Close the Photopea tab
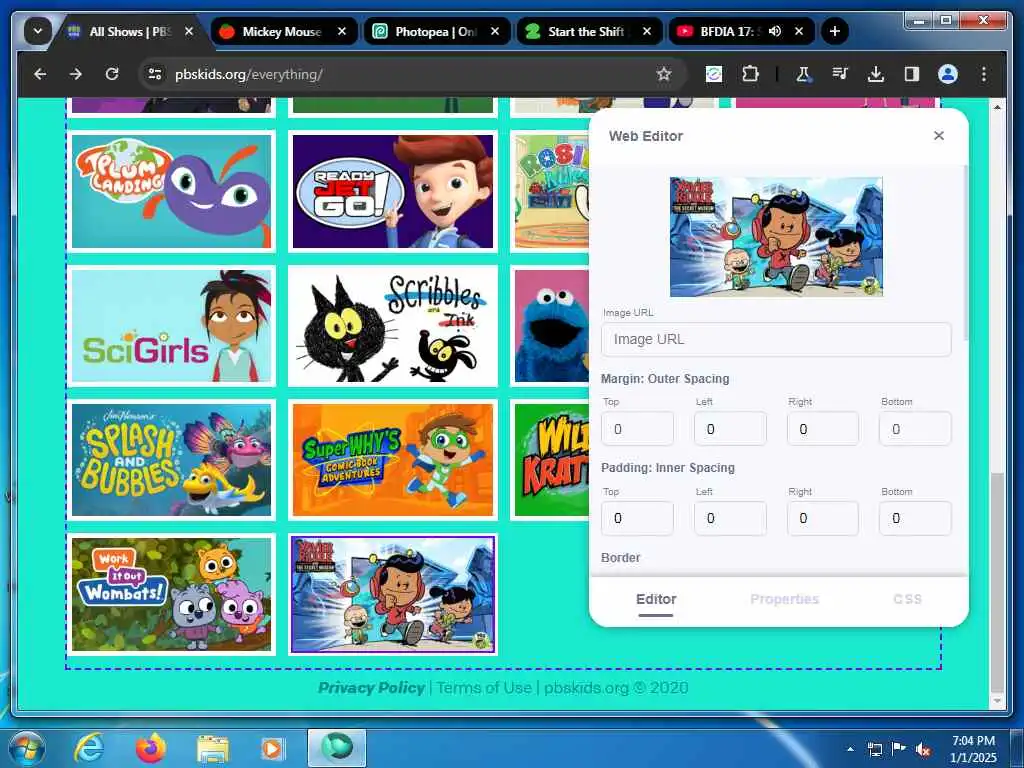1024x768 pixels. [495, 31]
